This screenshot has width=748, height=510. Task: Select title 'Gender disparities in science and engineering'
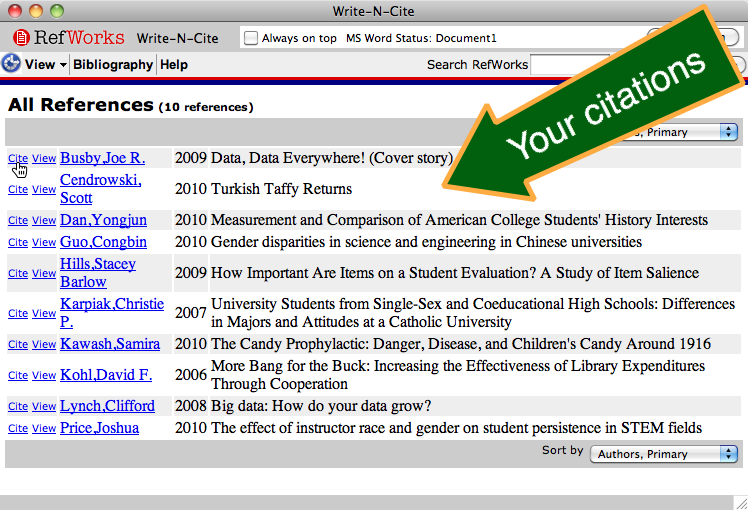click(426, 242)
